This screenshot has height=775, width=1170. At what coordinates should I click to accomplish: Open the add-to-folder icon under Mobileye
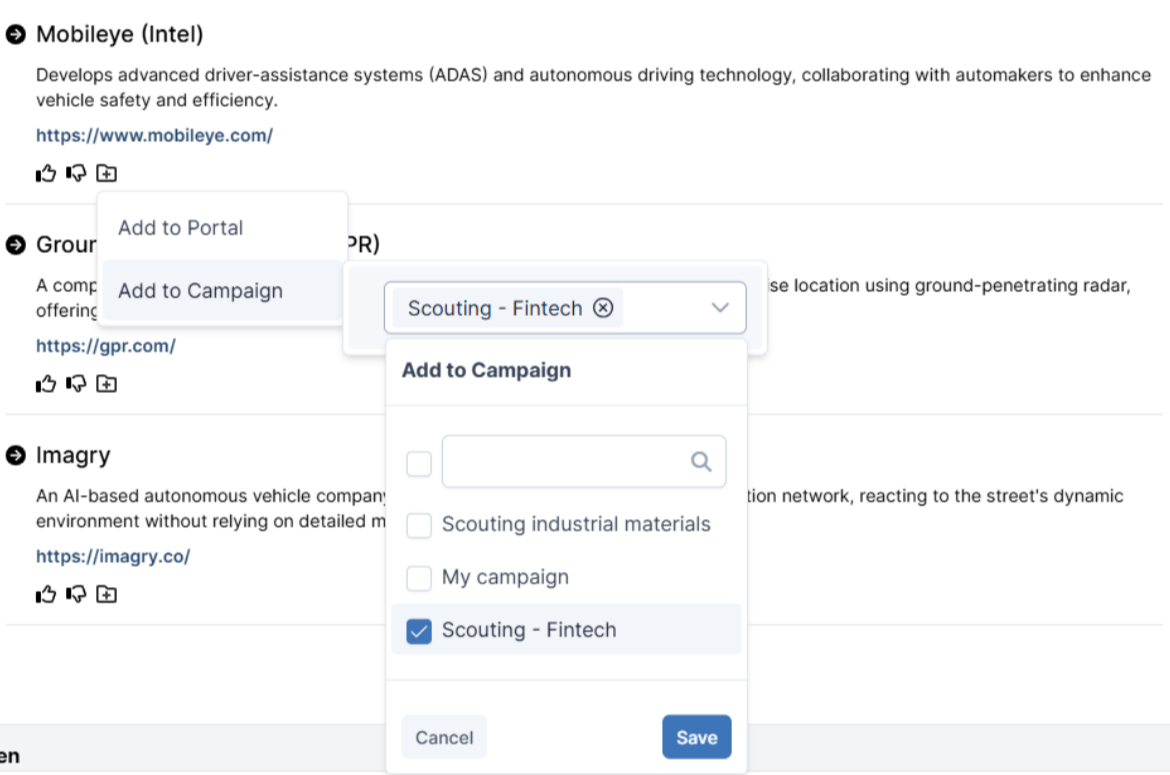click(x=107, y=174)
